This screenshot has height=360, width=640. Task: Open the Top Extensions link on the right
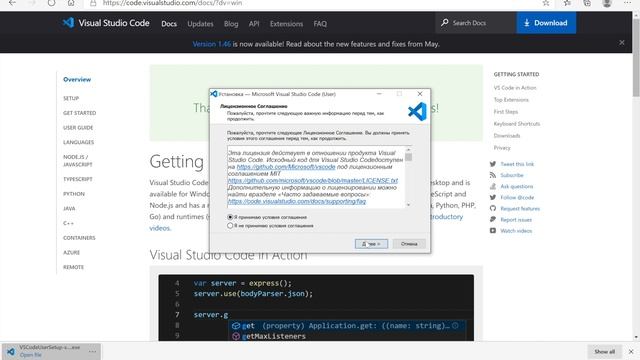pyautogui.click(x=511, y=100)
